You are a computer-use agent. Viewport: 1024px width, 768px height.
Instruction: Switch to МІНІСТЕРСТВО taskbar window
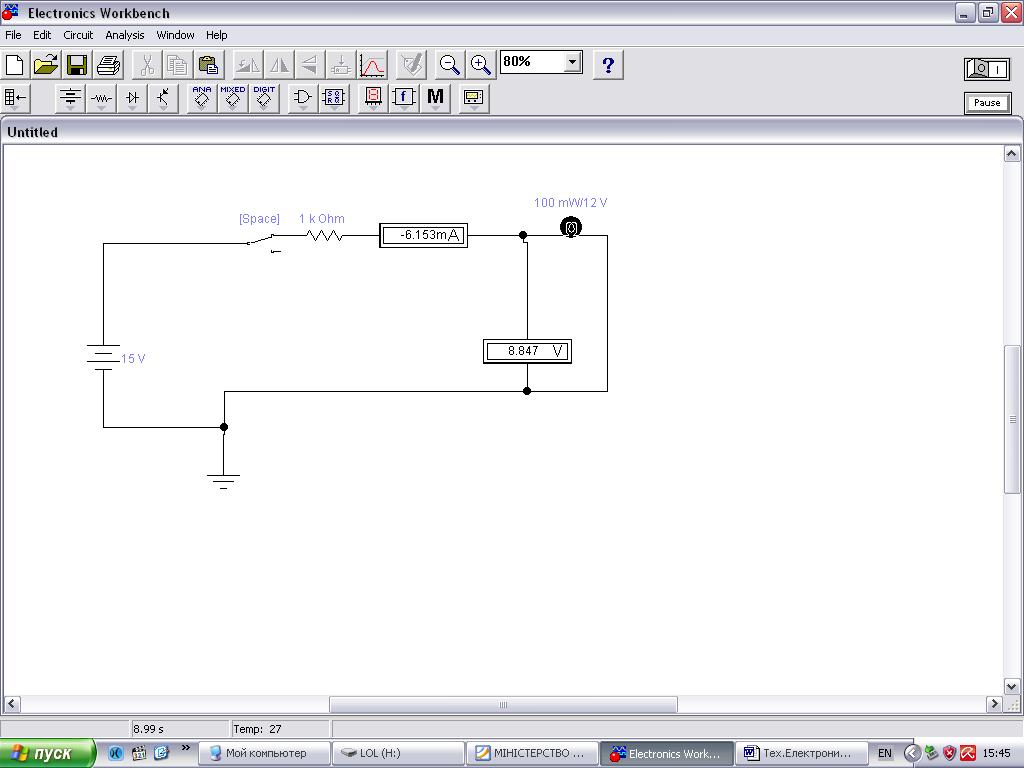pos(533,753)
